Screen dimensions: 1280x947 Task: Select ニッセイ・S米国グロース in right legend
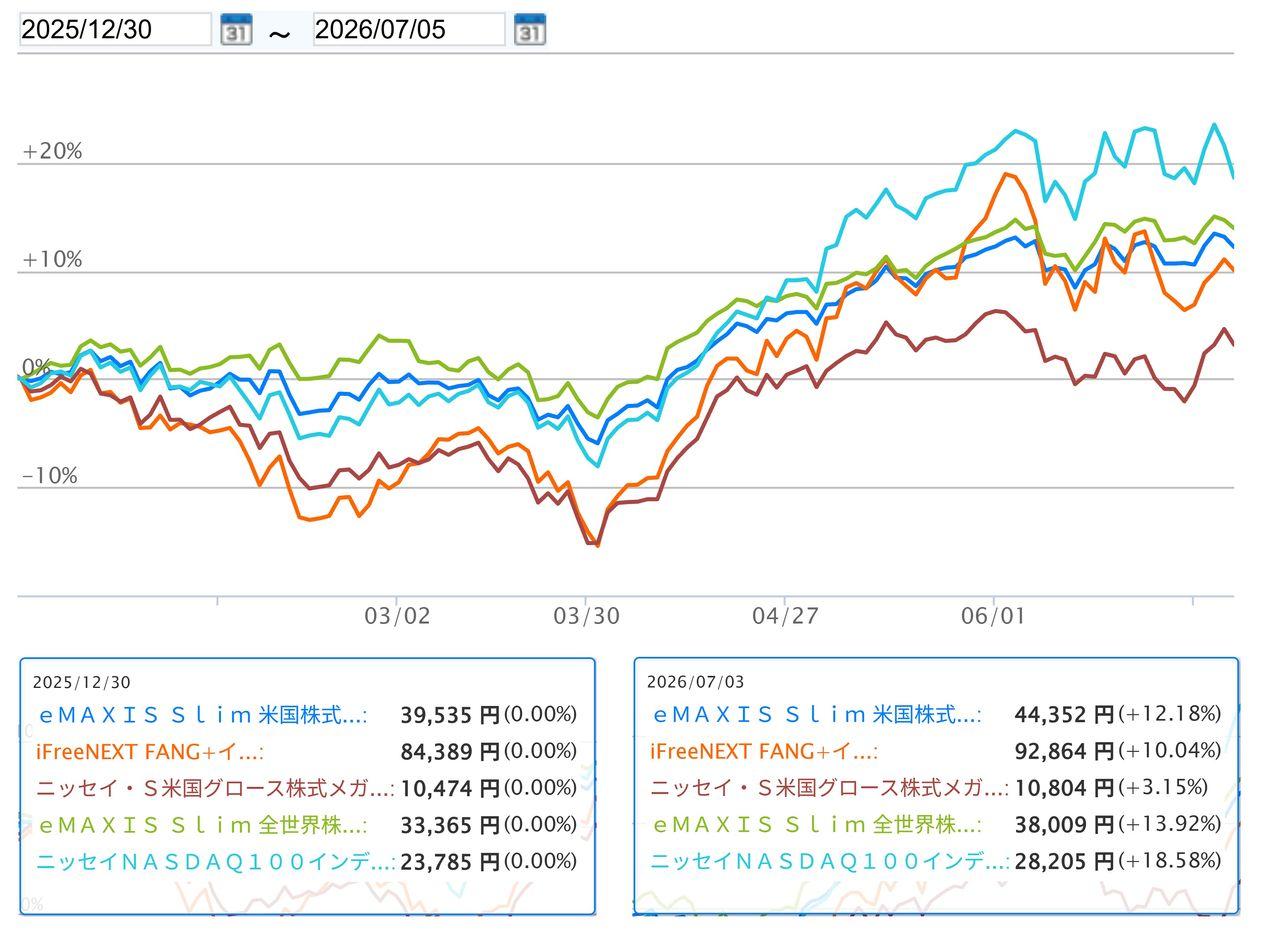click(830, 788)
